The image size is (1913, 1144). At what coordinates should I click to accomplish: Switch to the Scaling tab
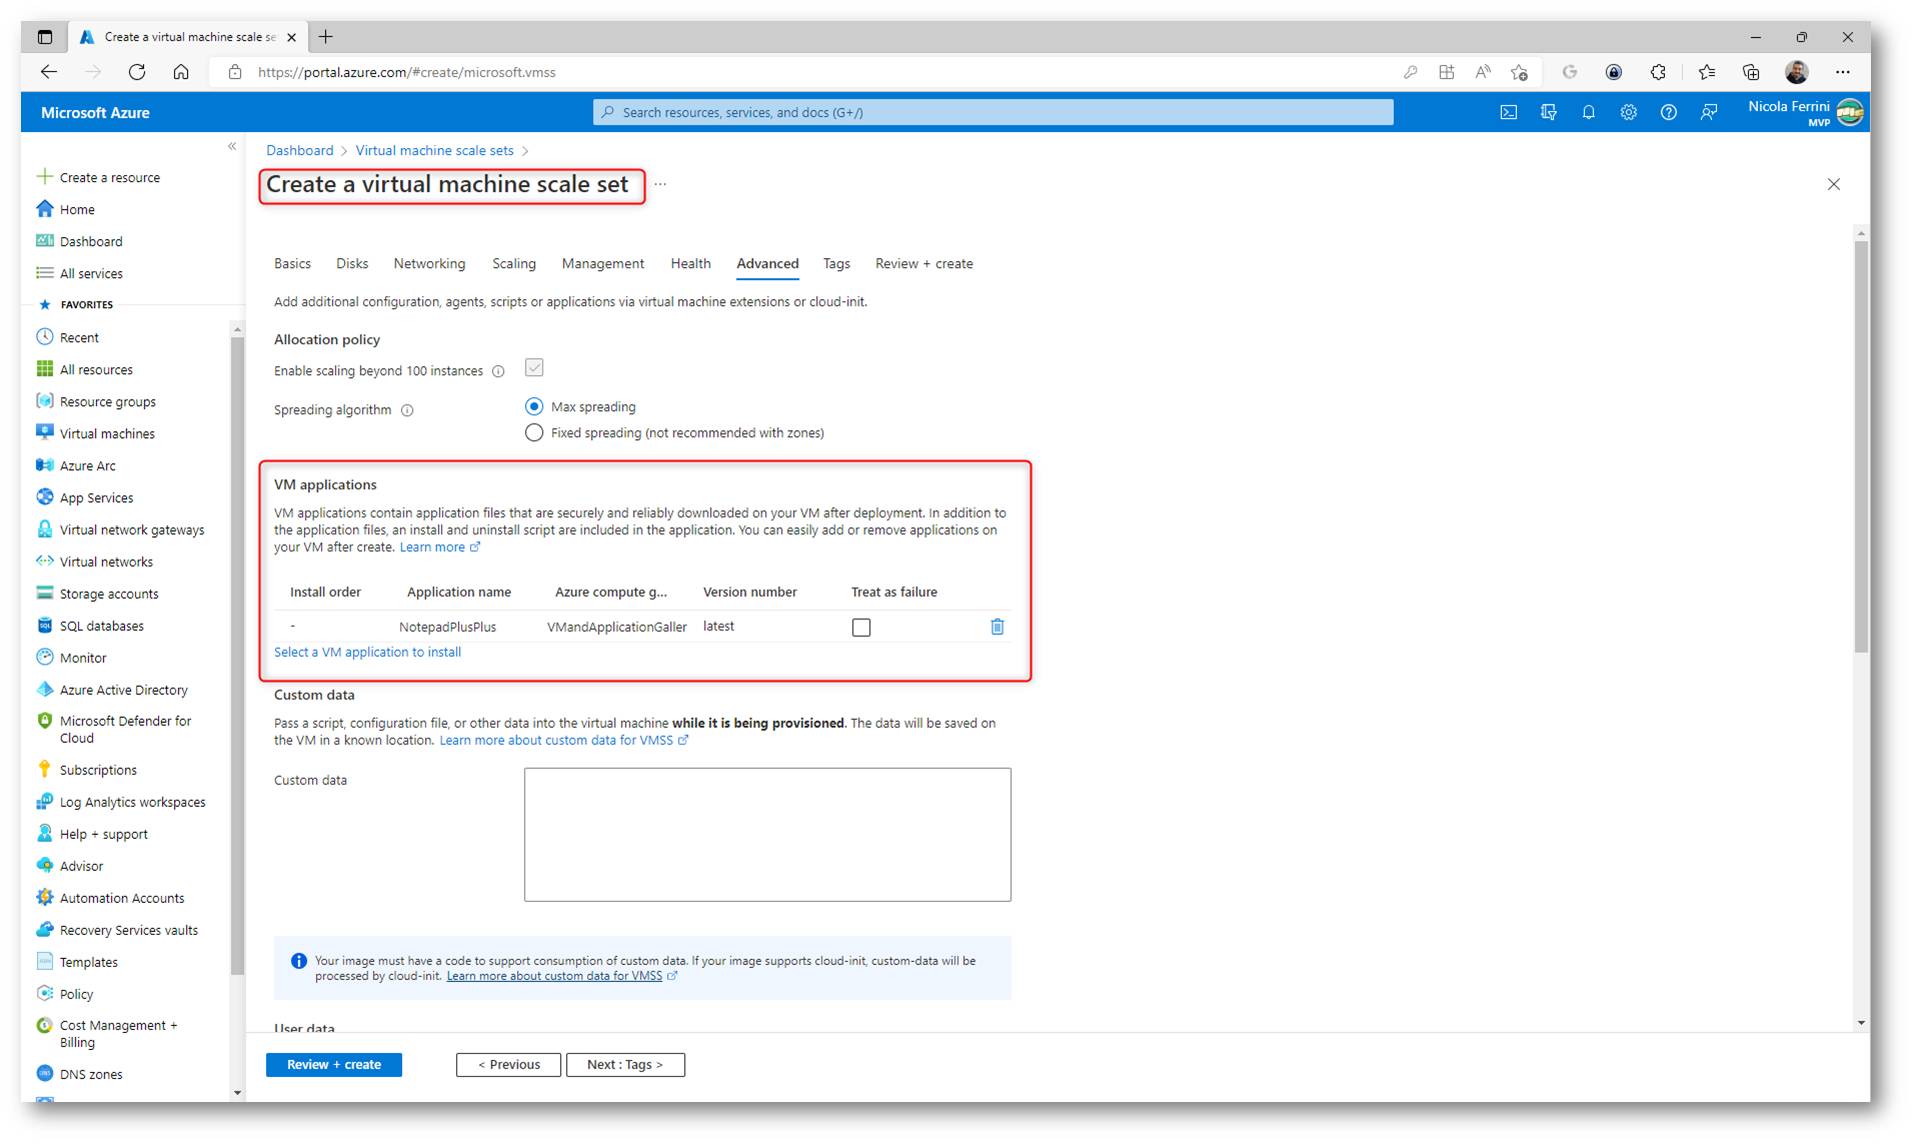click(514, 264)
